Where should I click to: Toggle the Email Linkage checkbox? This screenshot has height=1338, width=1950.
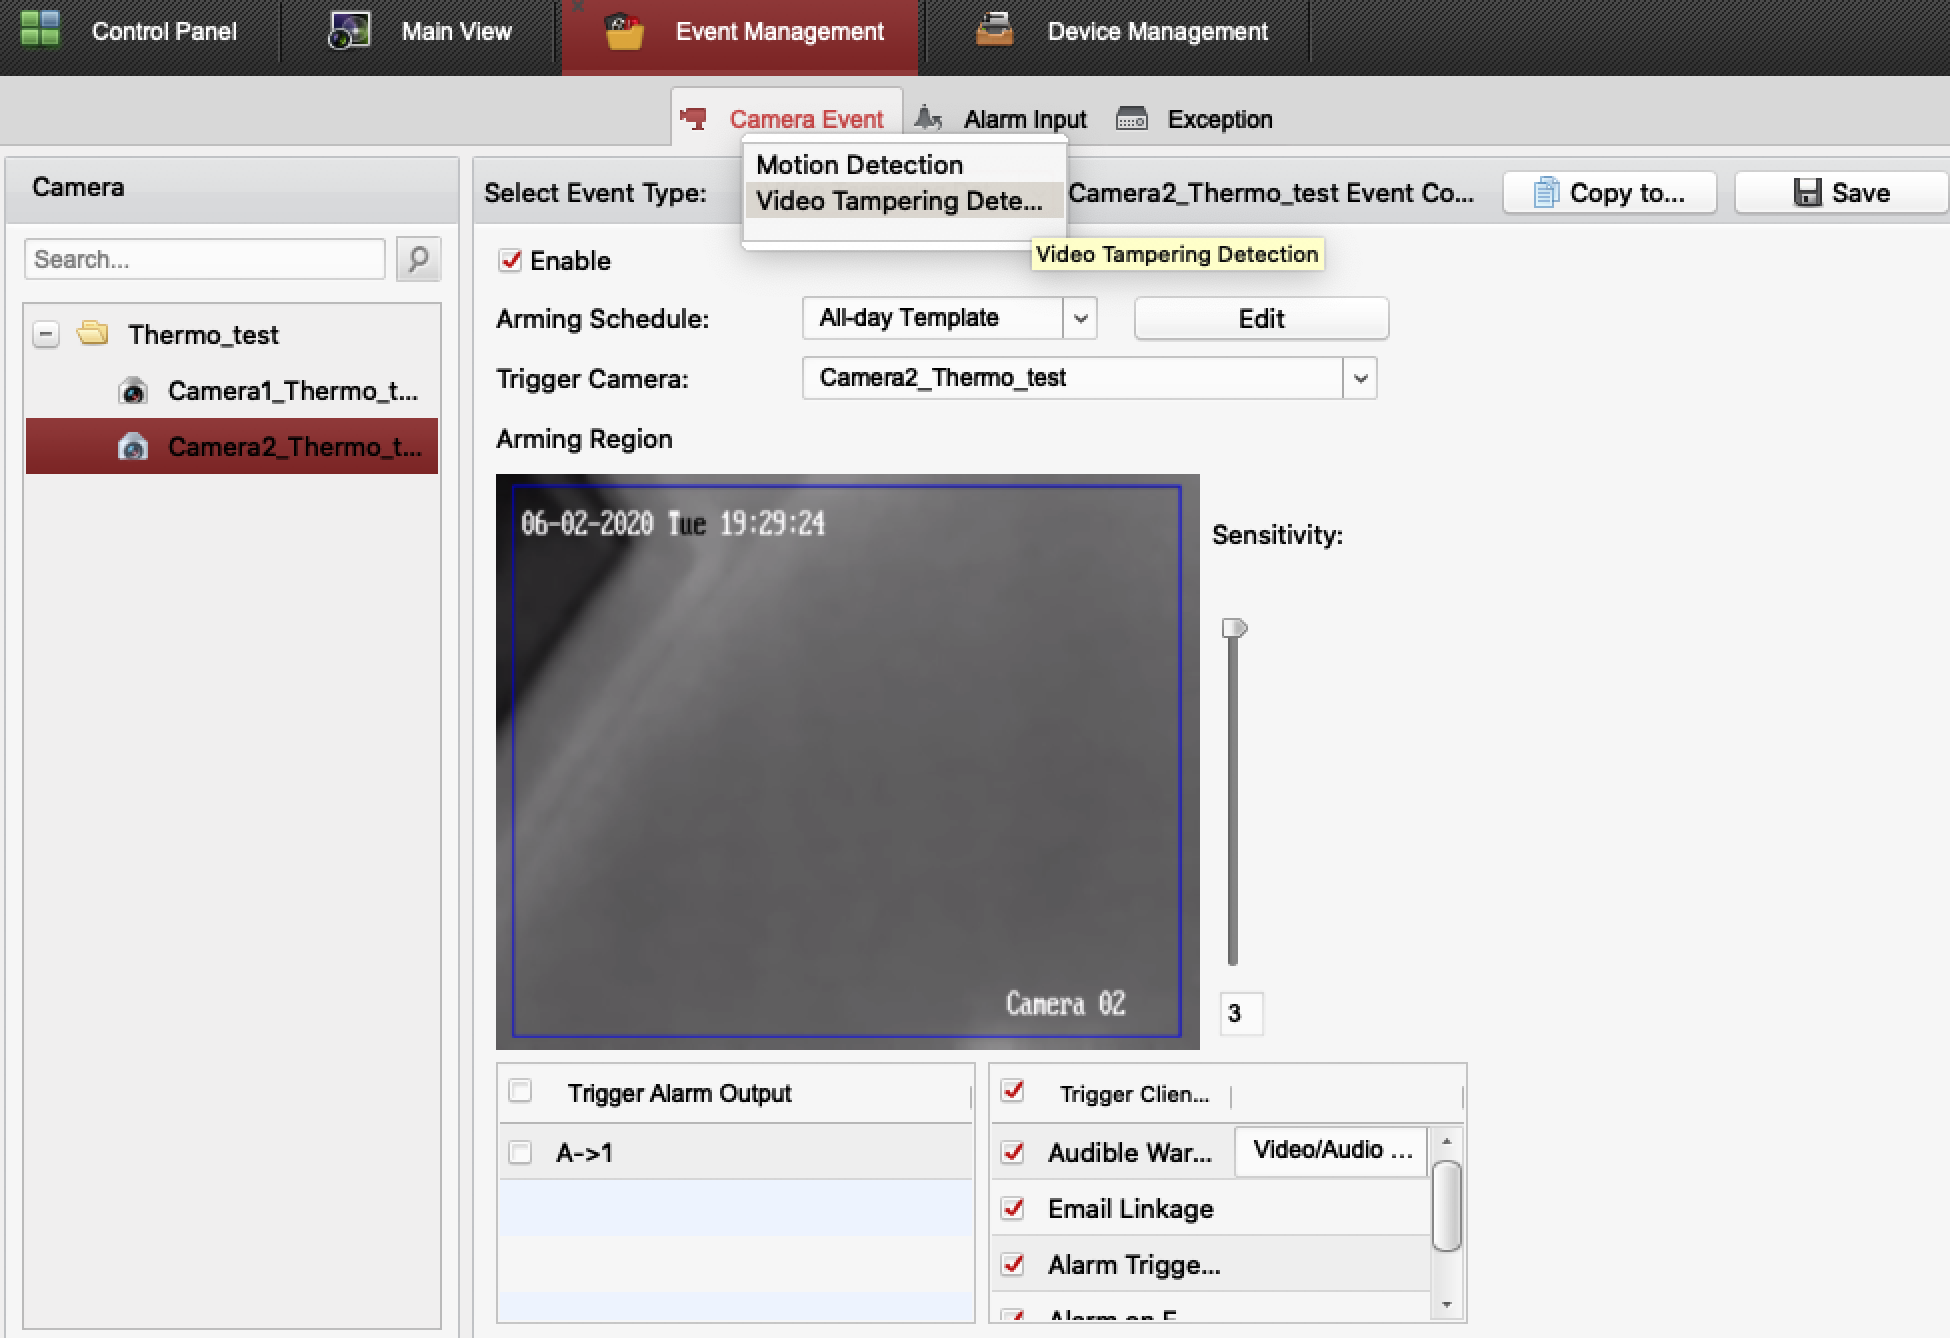click(1012, 1208)
